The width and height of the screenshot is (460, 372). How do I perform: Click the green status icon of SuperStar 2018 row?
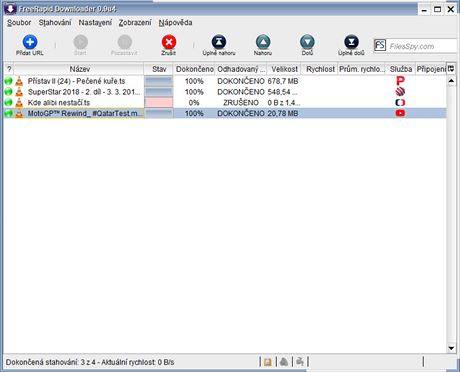pos(9,92)
